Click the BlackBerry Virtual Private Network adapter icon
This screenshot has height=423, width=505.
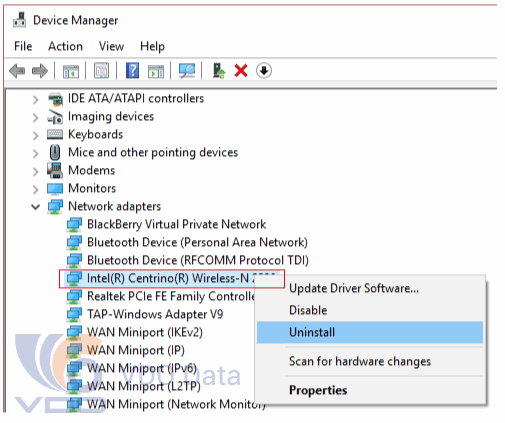(74, 225)
